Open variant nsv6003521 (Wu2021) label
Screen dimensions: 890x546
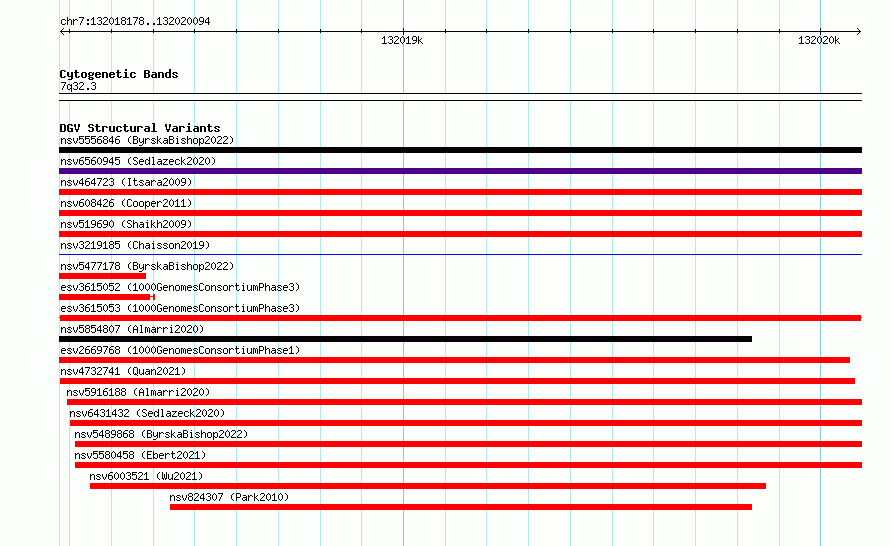[146, 476]
